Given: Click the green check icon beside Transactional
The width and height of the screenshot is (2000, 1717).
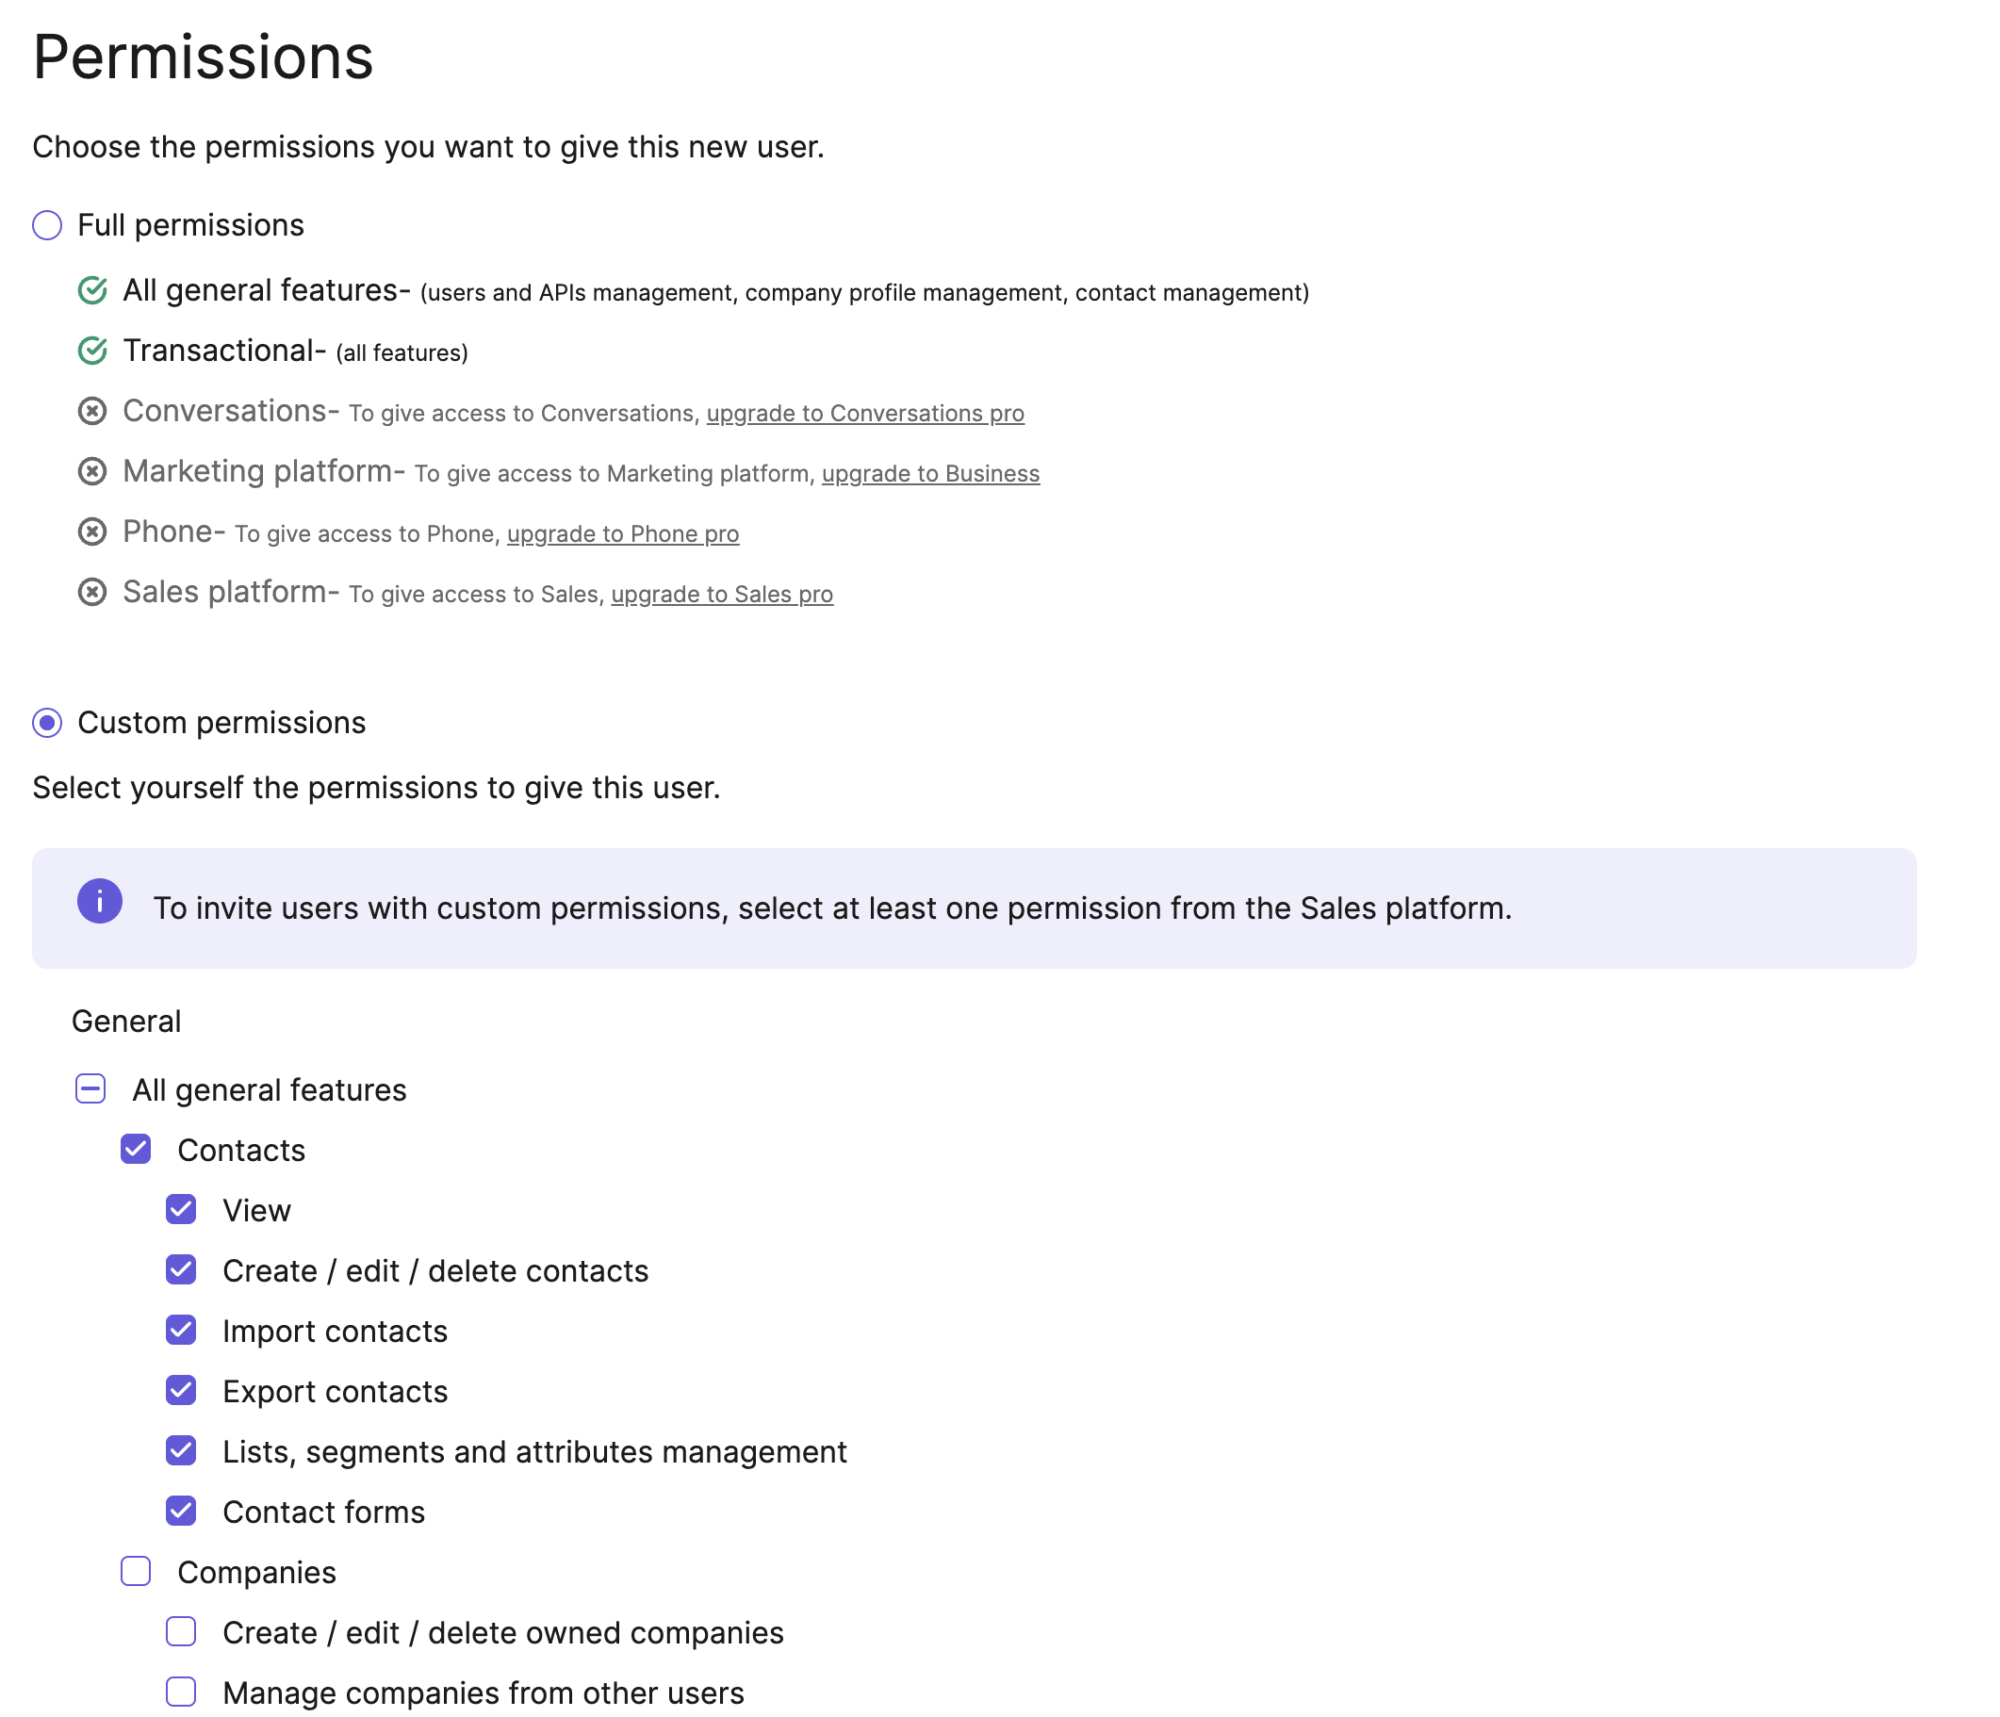Looking at the screenshot, I should tap(92, 351).
